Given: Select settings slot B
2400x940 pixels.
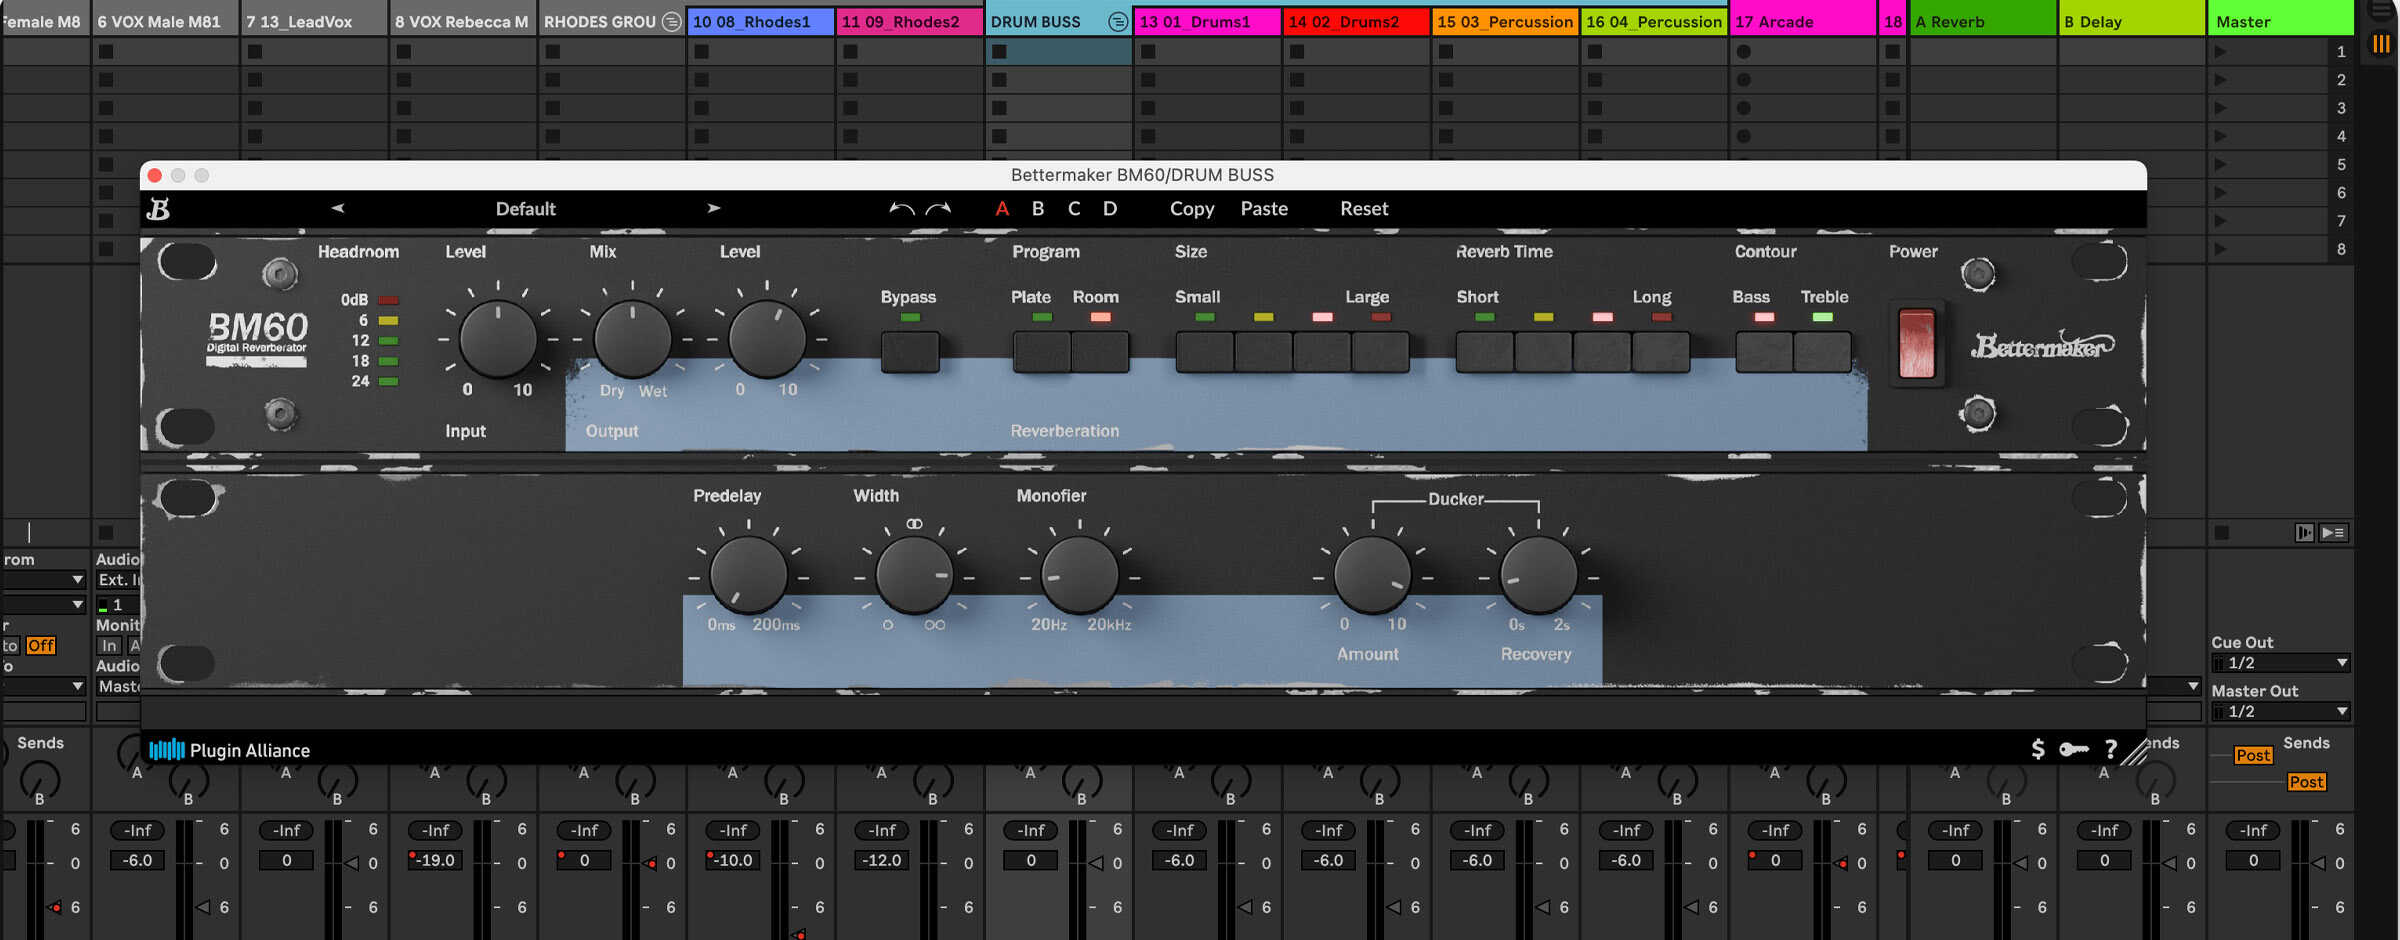Looking at the screenshot, I should [1038, 208].
